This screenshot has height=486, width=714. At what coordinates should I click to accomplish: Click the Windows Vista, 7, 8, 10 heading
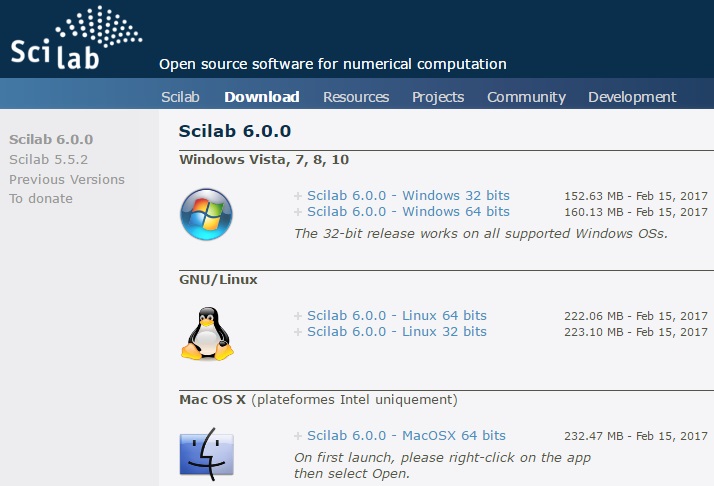point(264,160)
